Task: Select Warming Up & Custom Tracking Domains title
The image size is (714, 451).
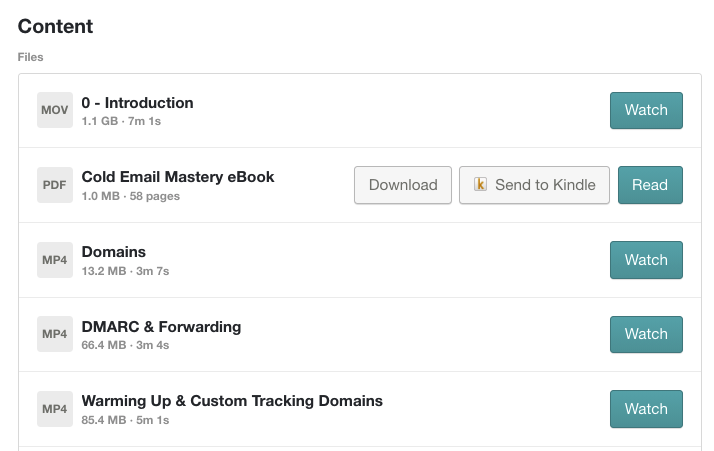Action: [x=232, y=401]
